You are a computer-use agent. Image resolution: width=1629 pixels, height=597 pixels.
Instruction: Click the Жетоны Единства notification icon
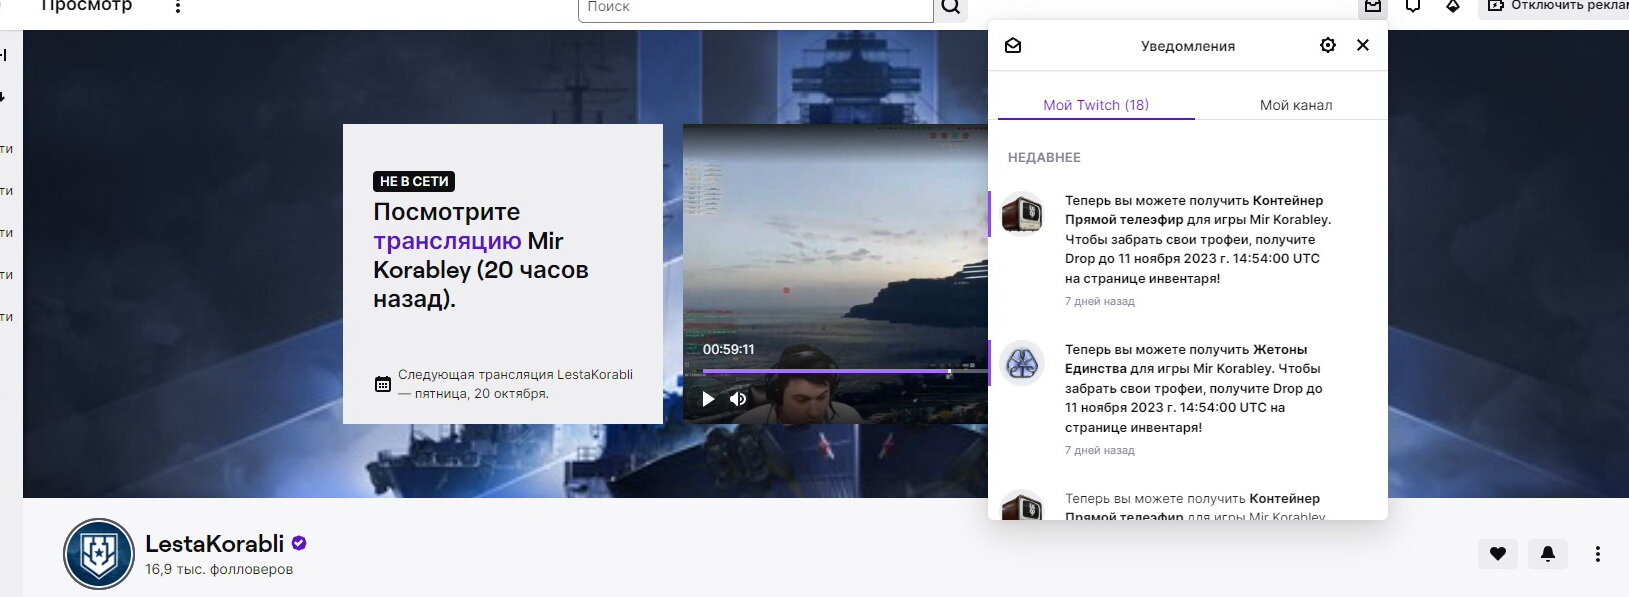pyautogui.click(x=1022, y=363)
